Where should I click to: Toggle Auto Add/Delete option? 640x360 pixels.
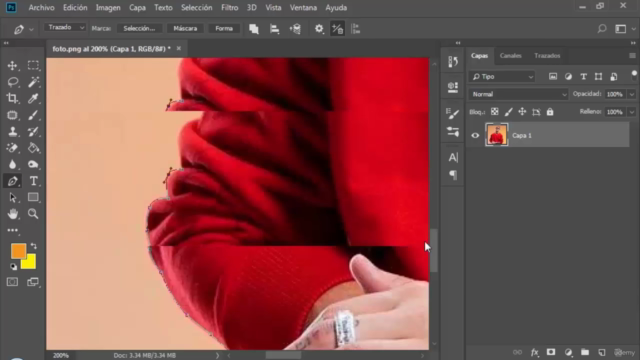pyautogui.click(x=338, y=29)
